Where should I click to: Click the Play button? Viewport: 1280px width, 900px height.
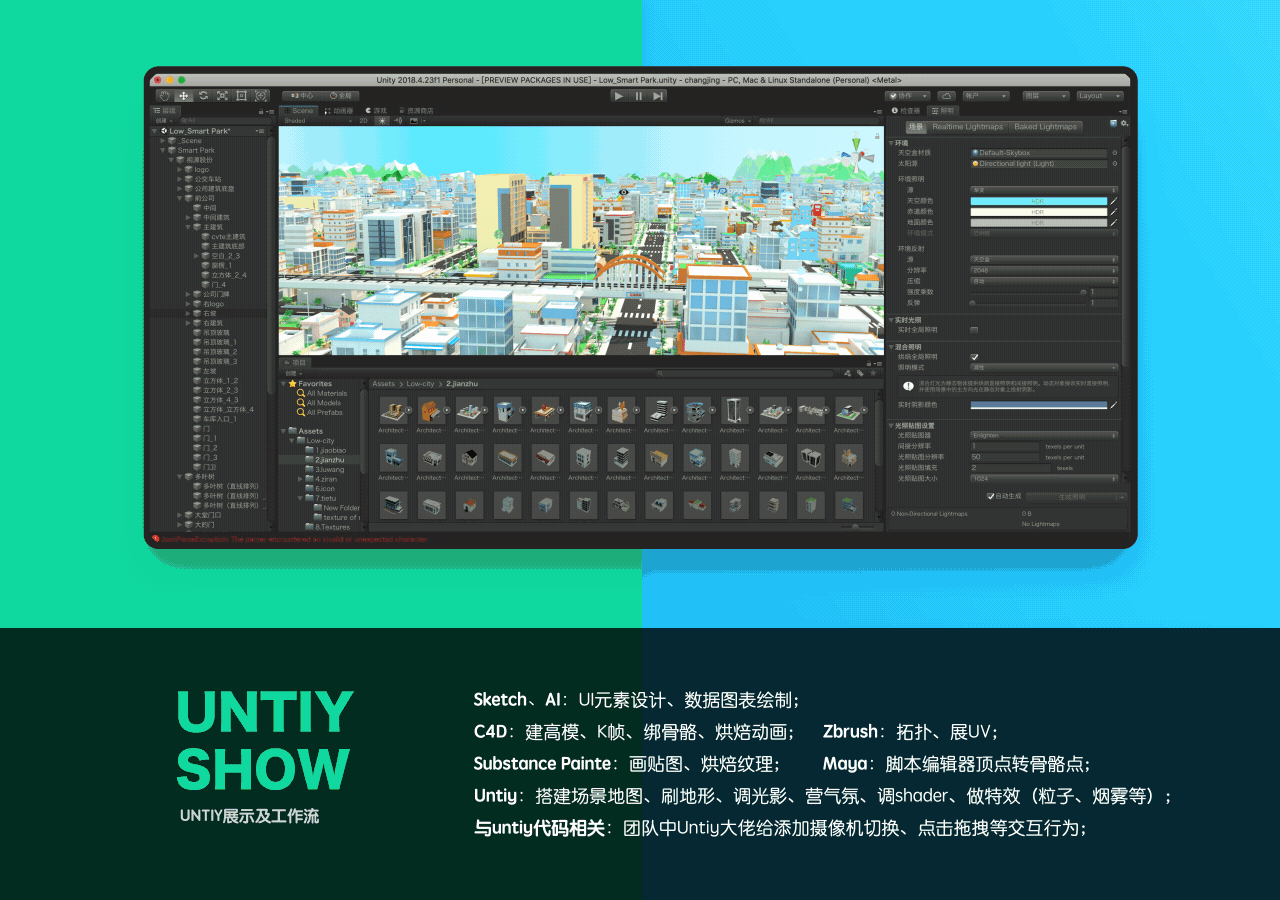click(x=619, y=96)
